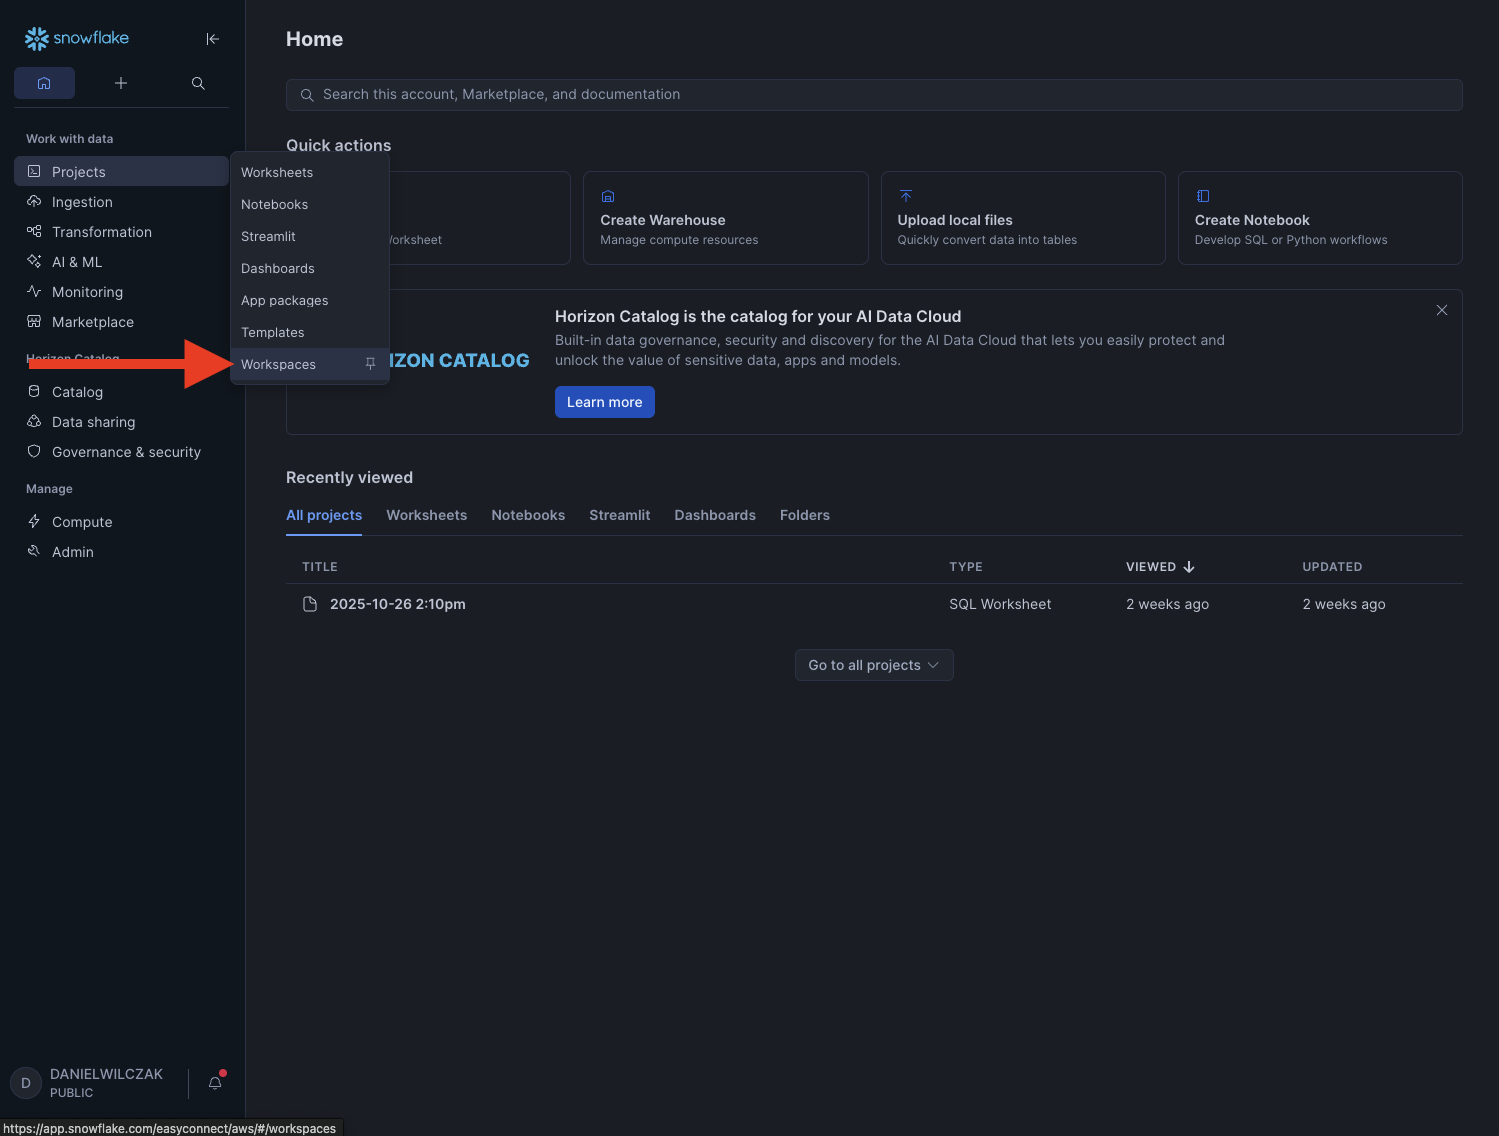Click the main search input field
This screenshot has height=1136, width=1499.
(x=873, y=95)
